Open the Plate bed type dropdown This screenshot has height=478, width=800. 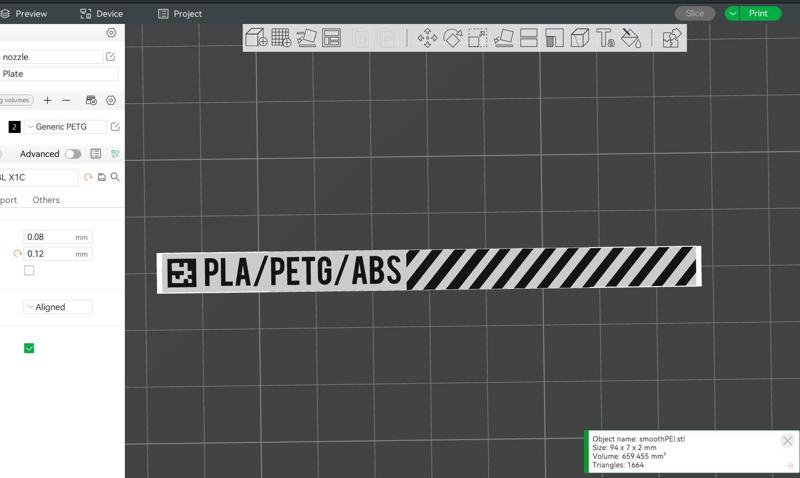pyautogui.click(x=59, y=73)
